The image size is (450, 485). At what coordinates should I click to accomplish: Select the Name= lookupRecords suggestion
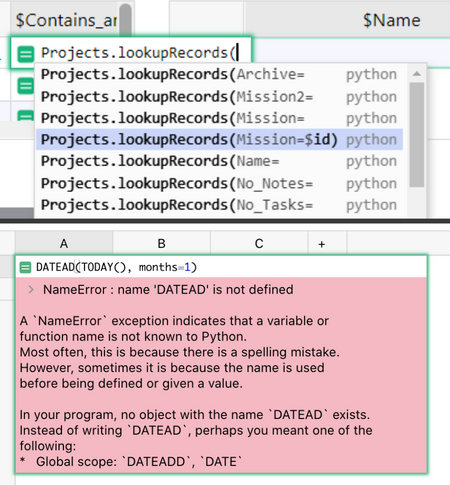pyautogui.click(x=219, y=161)
